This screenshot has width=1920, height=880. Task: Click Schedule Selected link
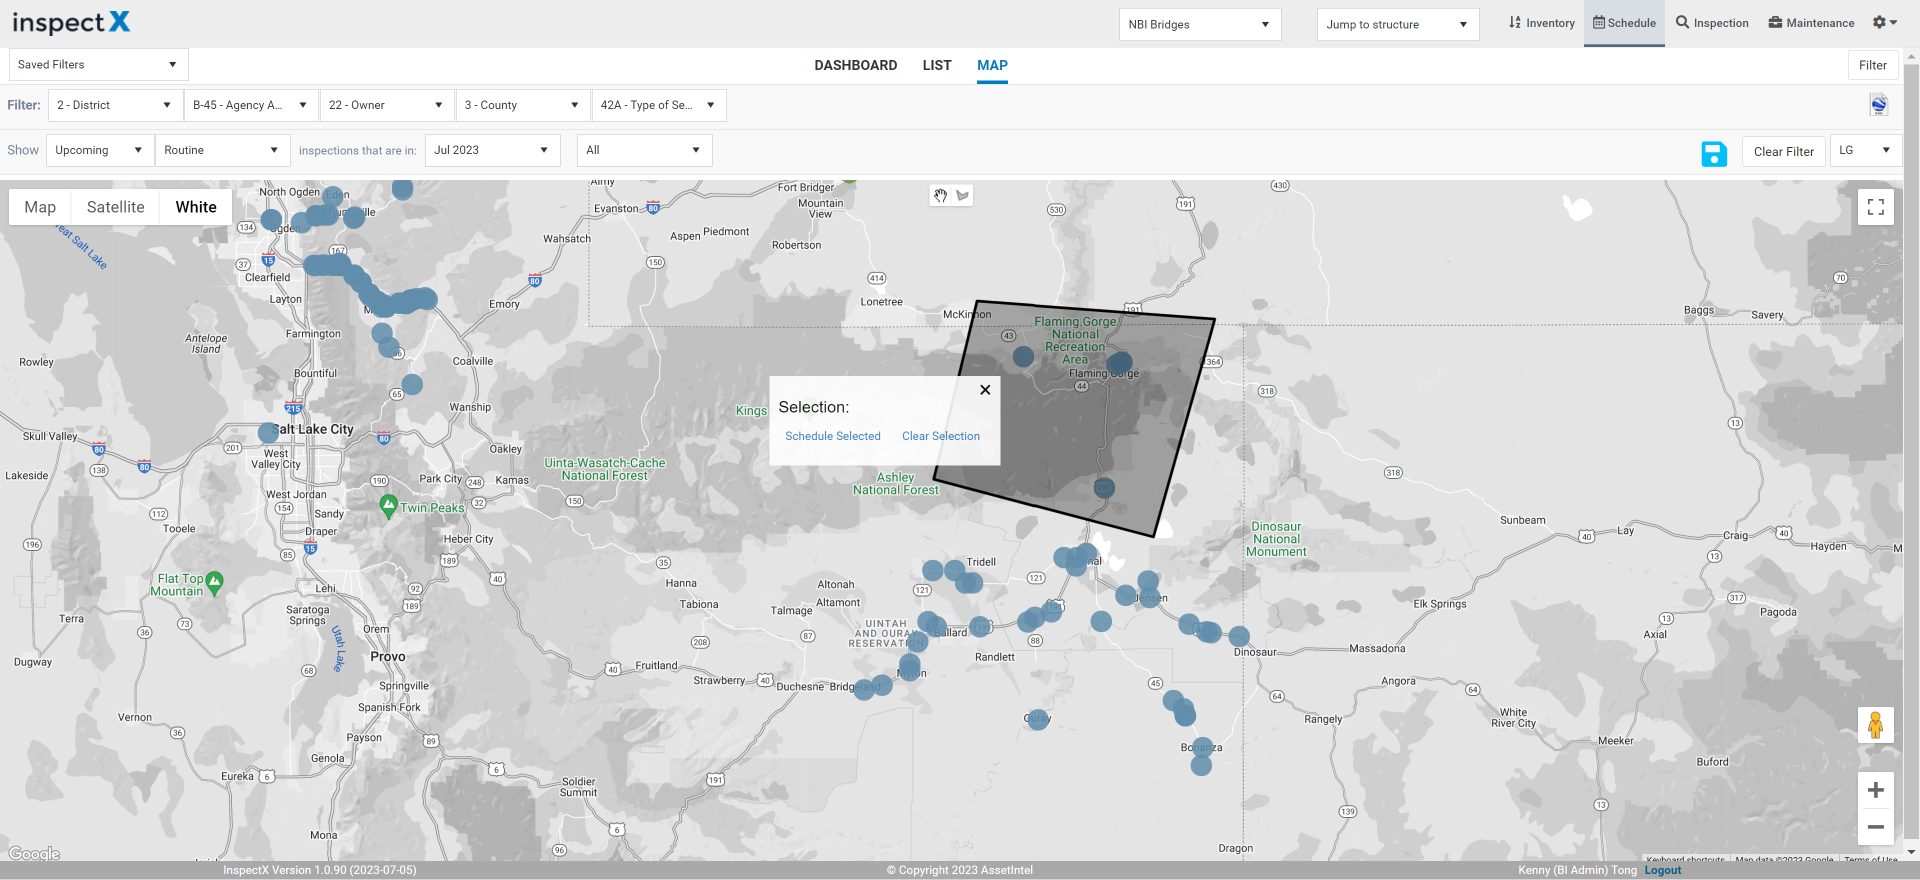pos(833,436)
